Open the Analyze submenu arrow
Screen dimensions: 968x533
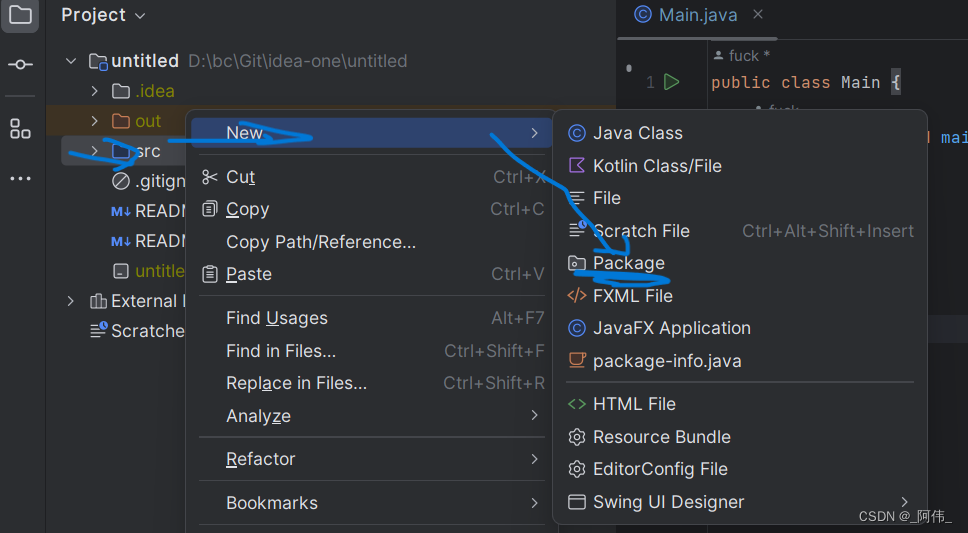(x=535, y=416)
